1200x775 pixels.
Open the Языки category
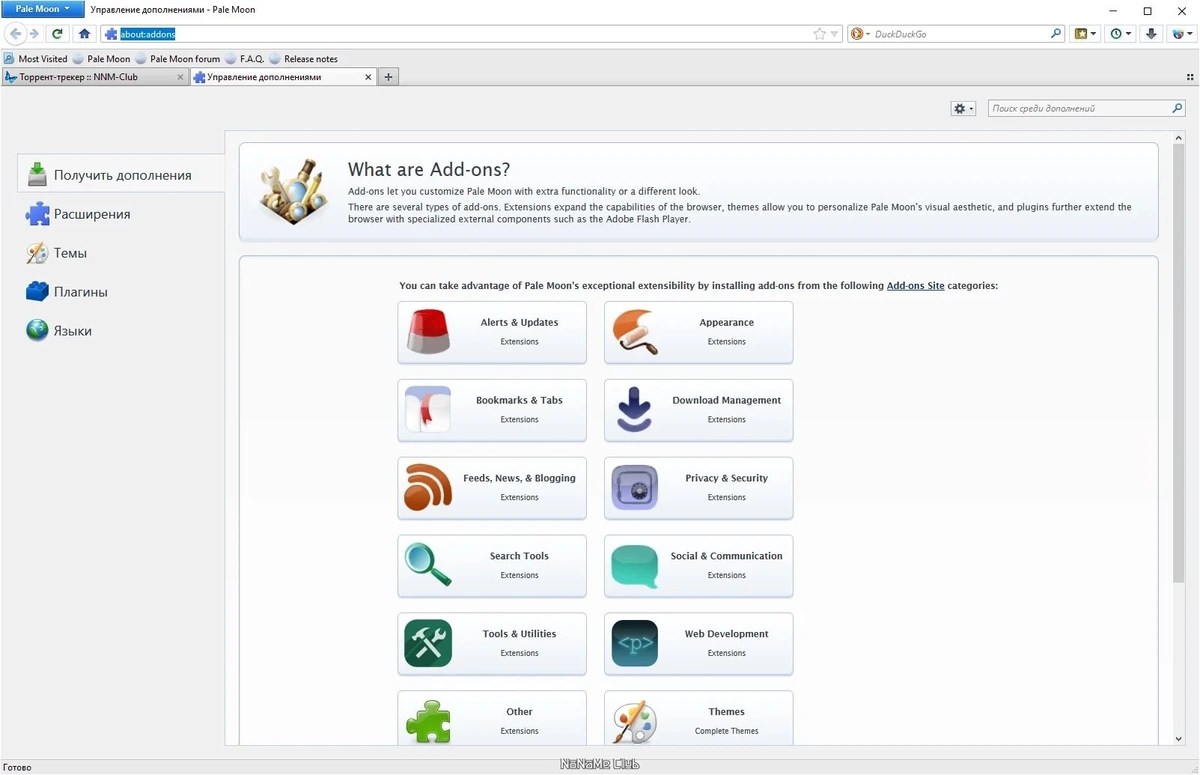click(121, 331)
